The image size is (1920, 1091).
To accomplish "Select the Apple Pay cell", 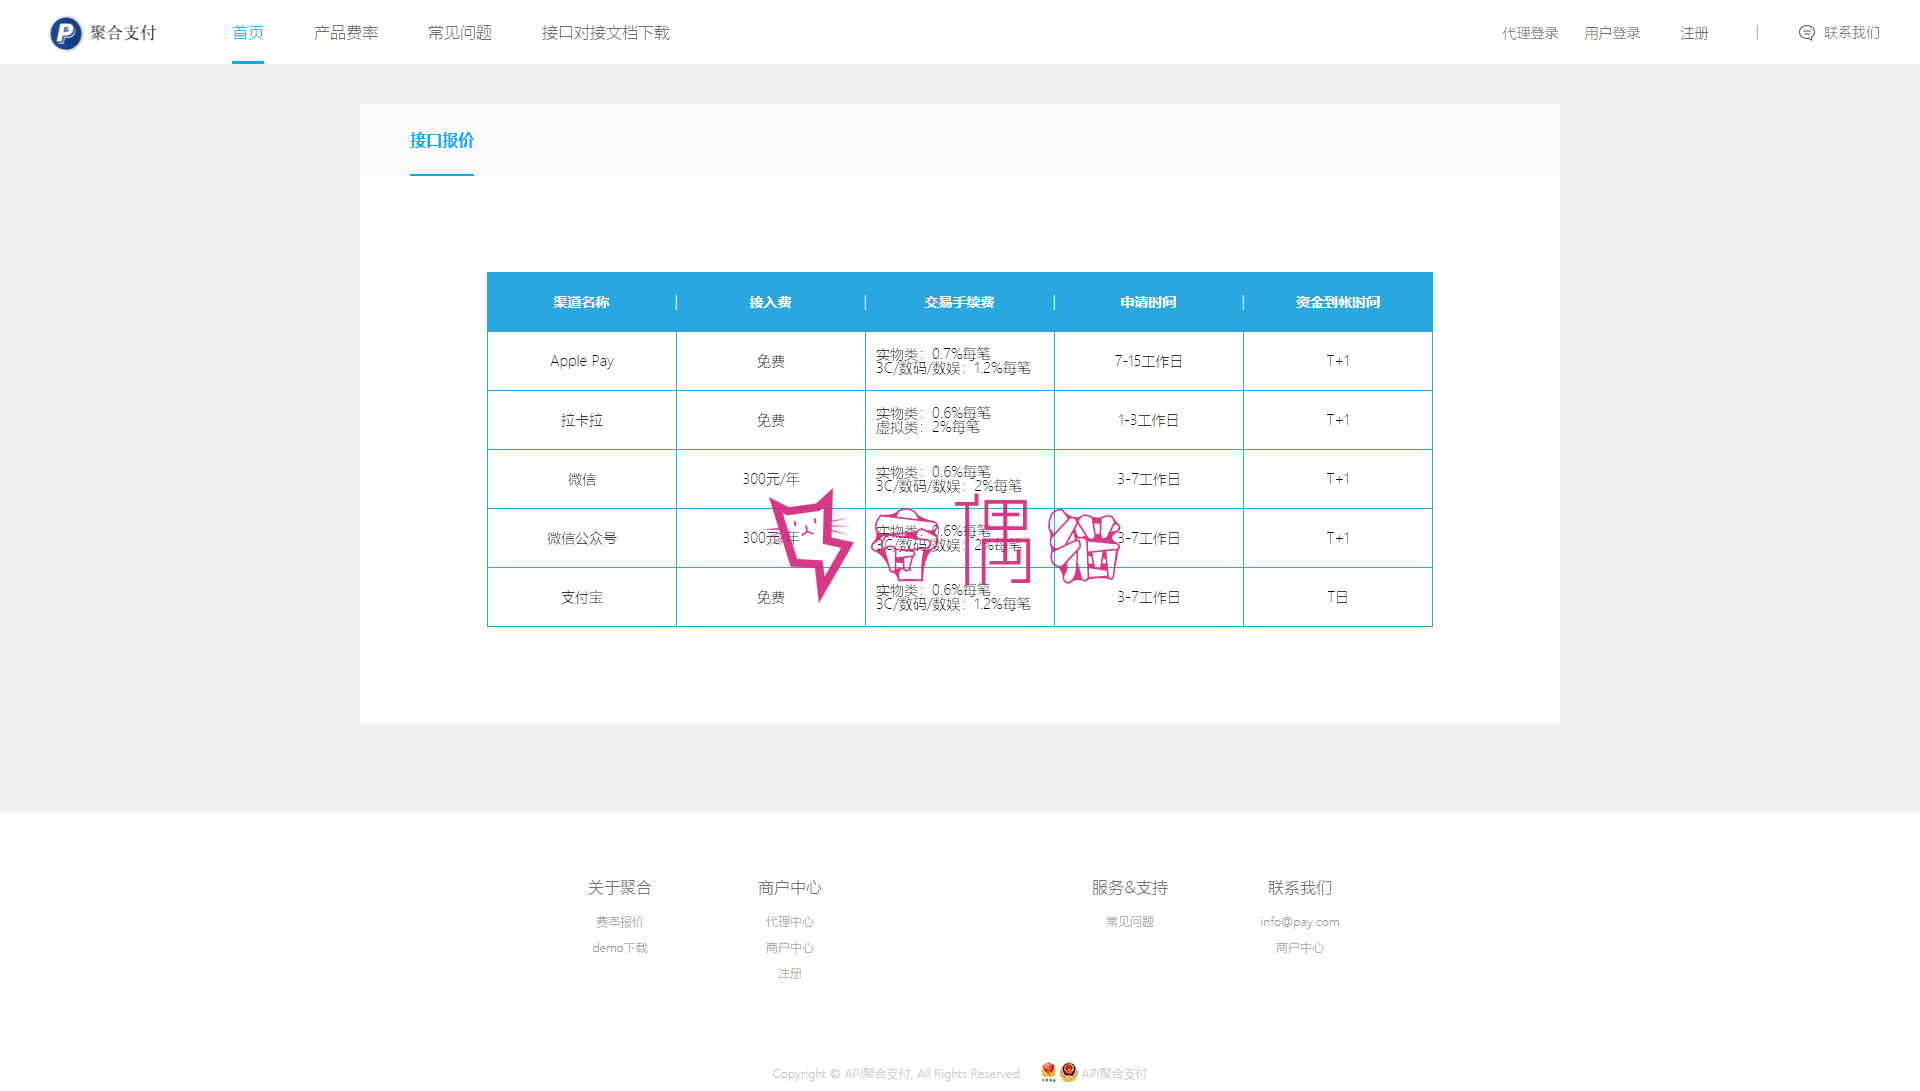I will [582, 361].
